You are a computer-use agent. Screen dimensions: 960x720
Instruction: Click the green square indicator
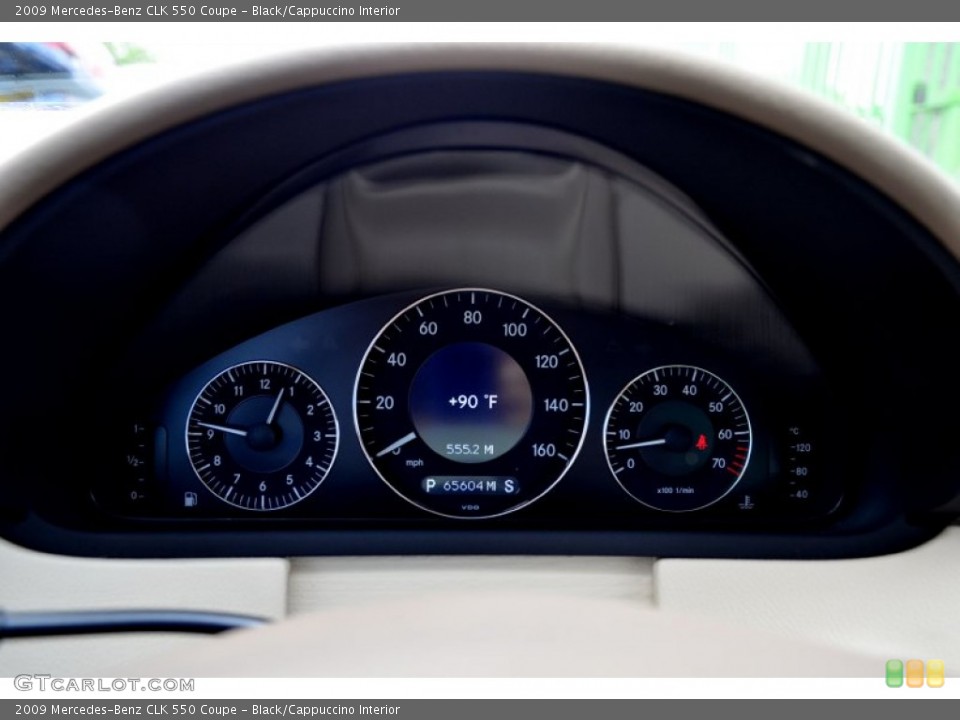[x=894, y=673]
